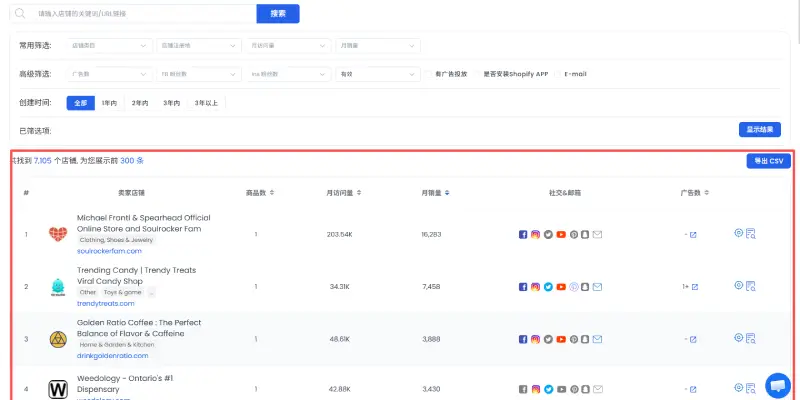Click the 'Clothing, Shoes & Jewelry' category tag

(x=116, y=240)
